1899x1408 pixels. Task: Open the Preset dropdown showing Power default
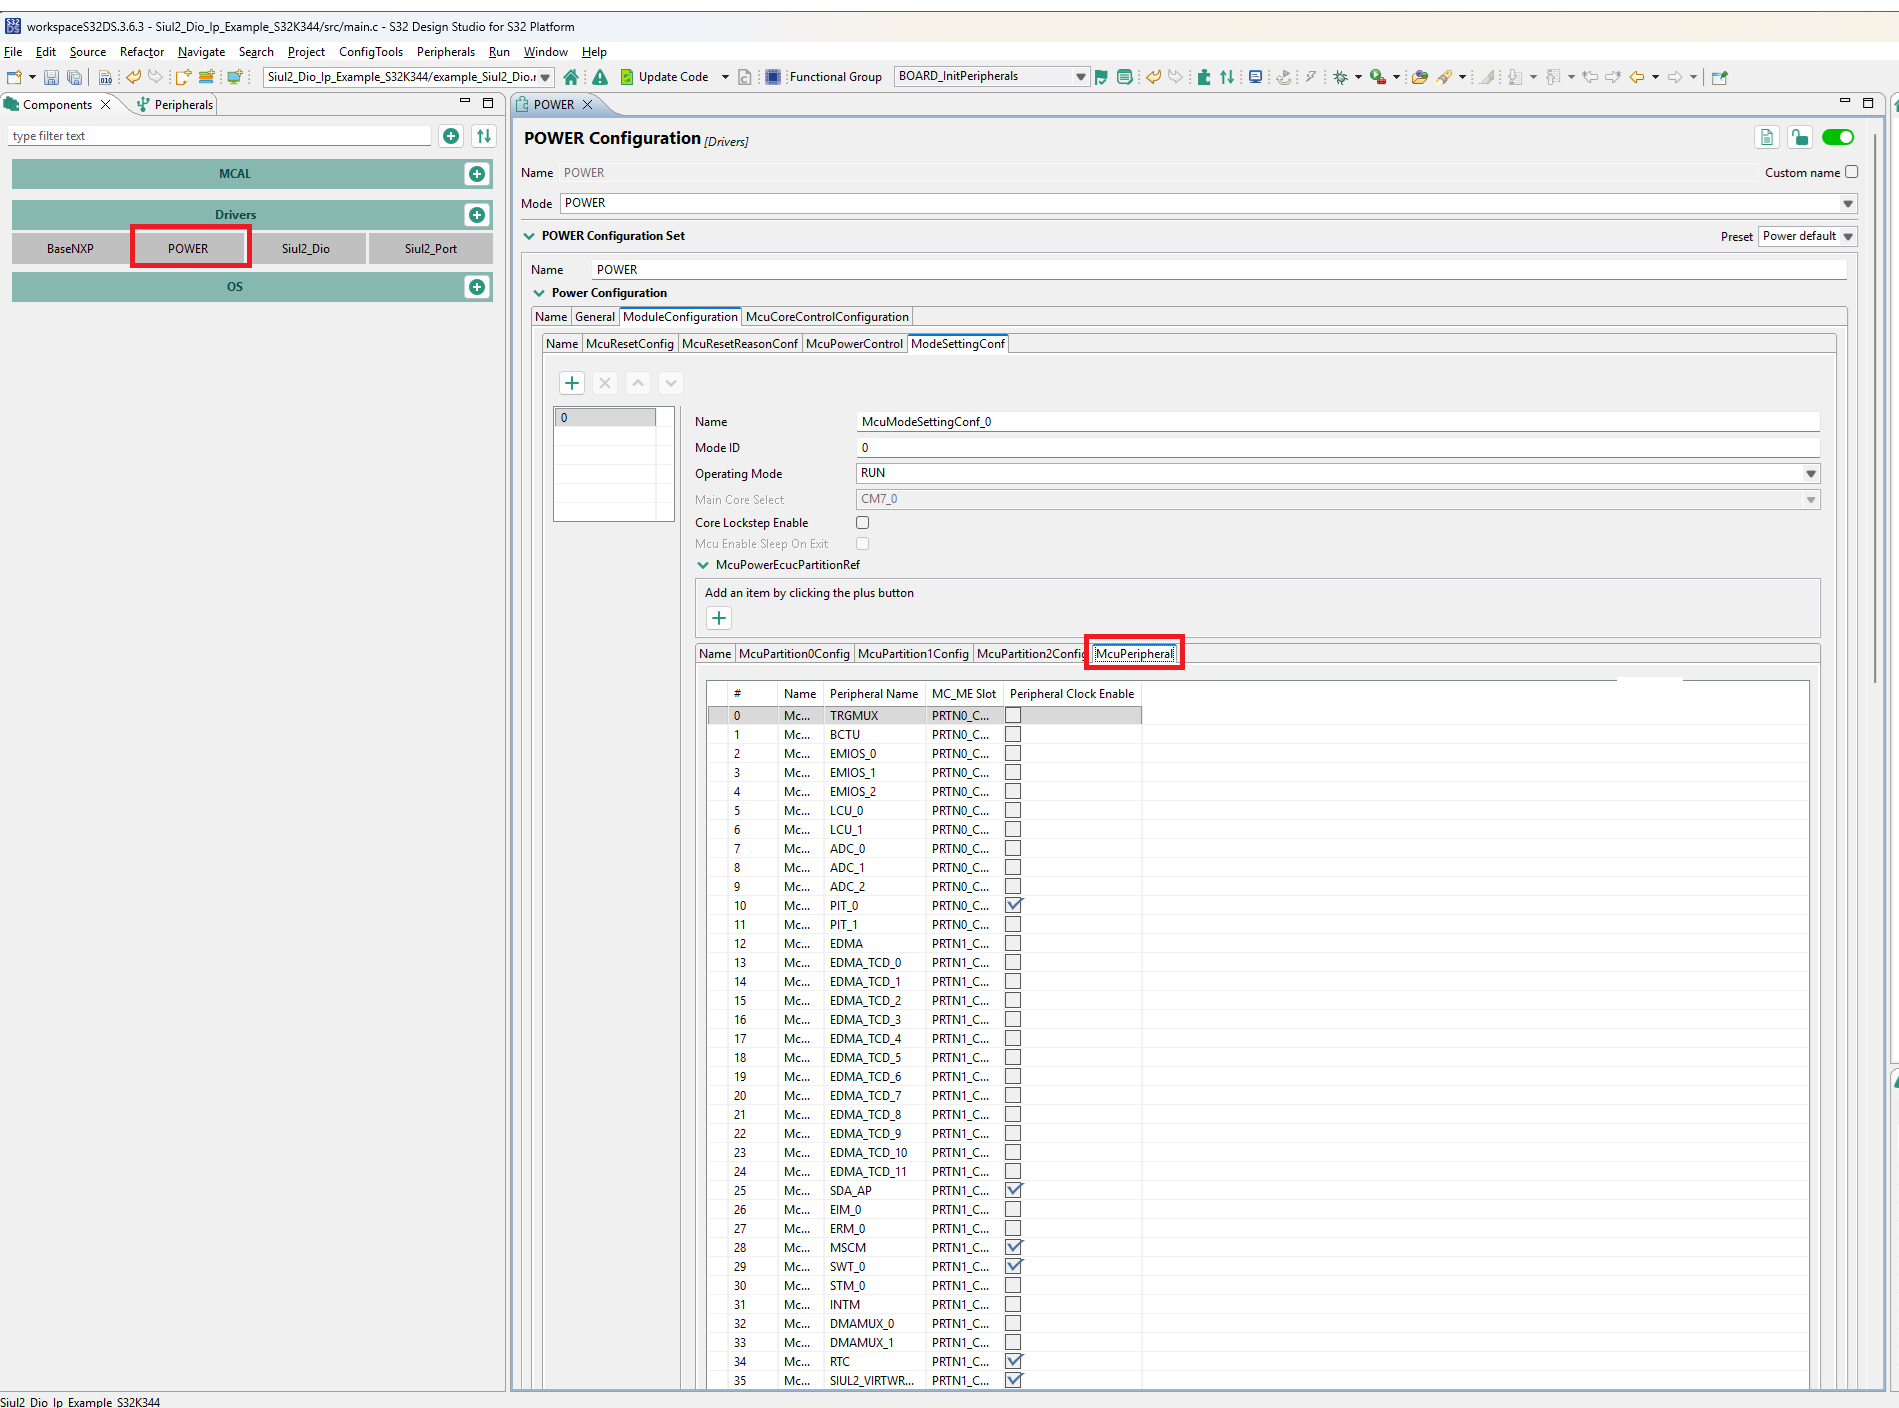1808,236
